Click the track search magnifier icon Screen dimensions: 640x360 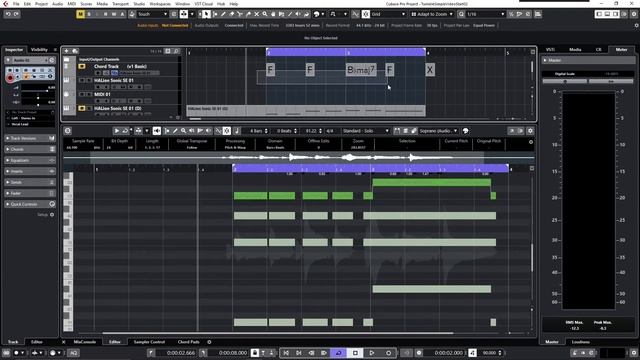[x=176, y=51]
